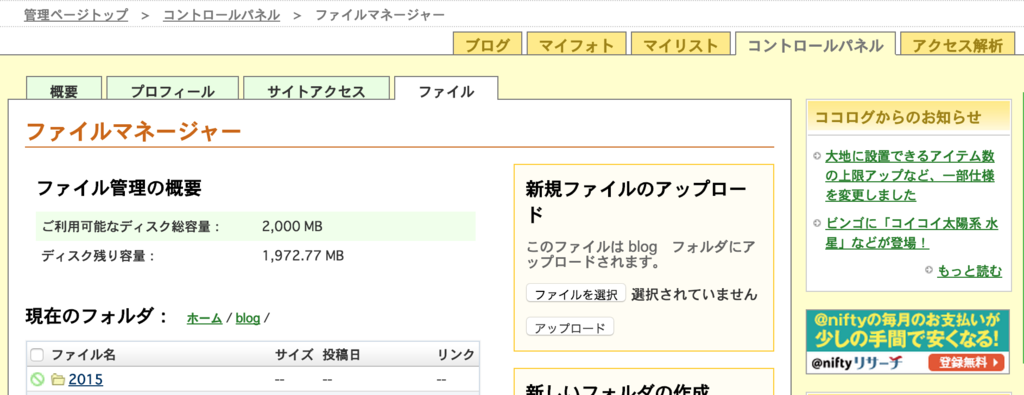This screenshot has height=395, width=1024.
Task: Toggle the select-all checkbox in file table header
Action: point(37,355)
